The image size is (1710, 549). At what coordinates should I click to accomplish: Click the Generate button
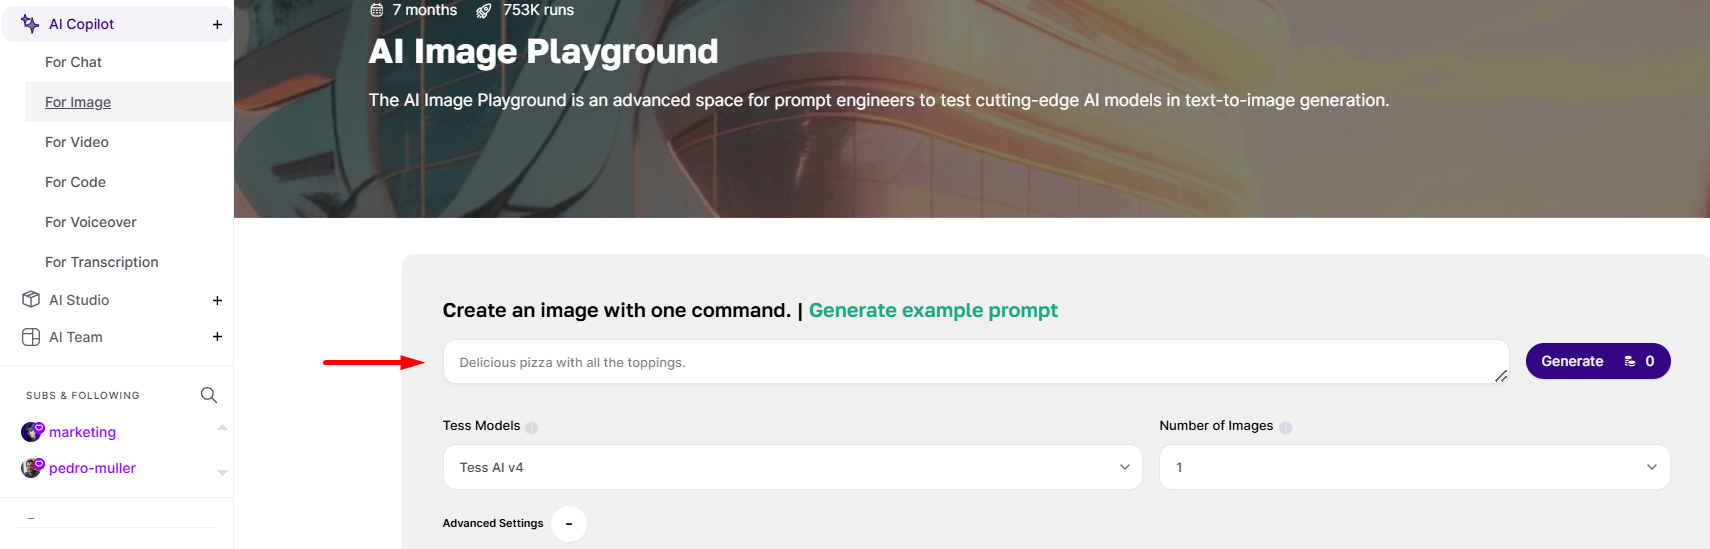(x=1598, y=361)
